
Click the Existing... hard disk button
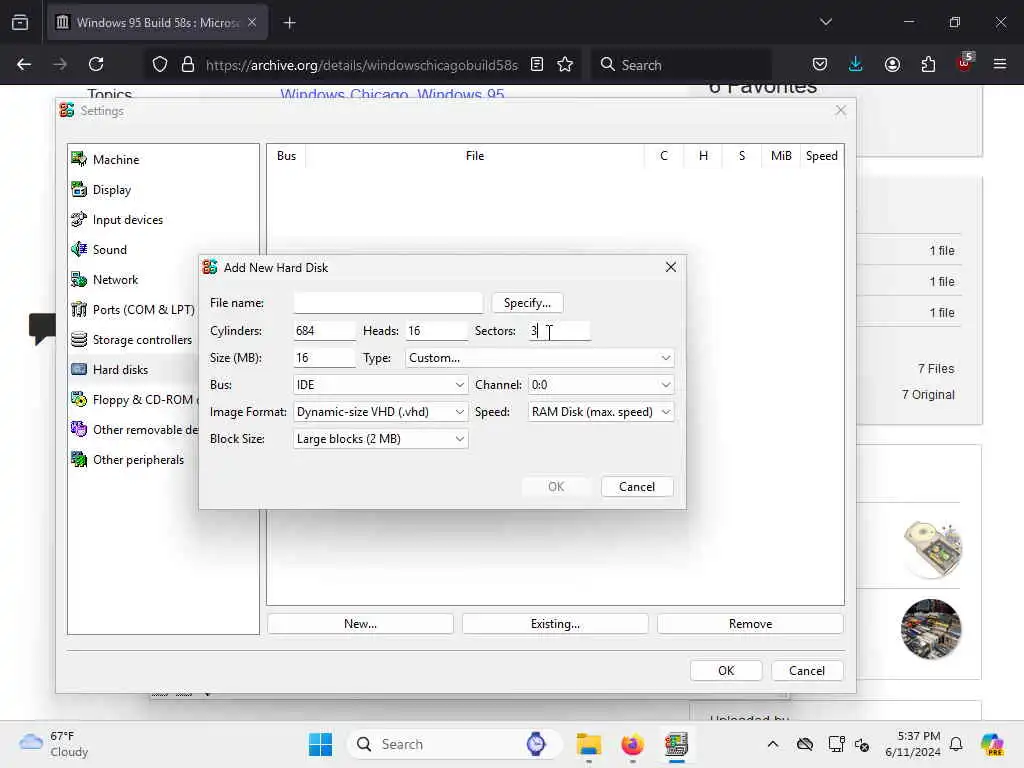pyautogui.click(x=555, y=624)
